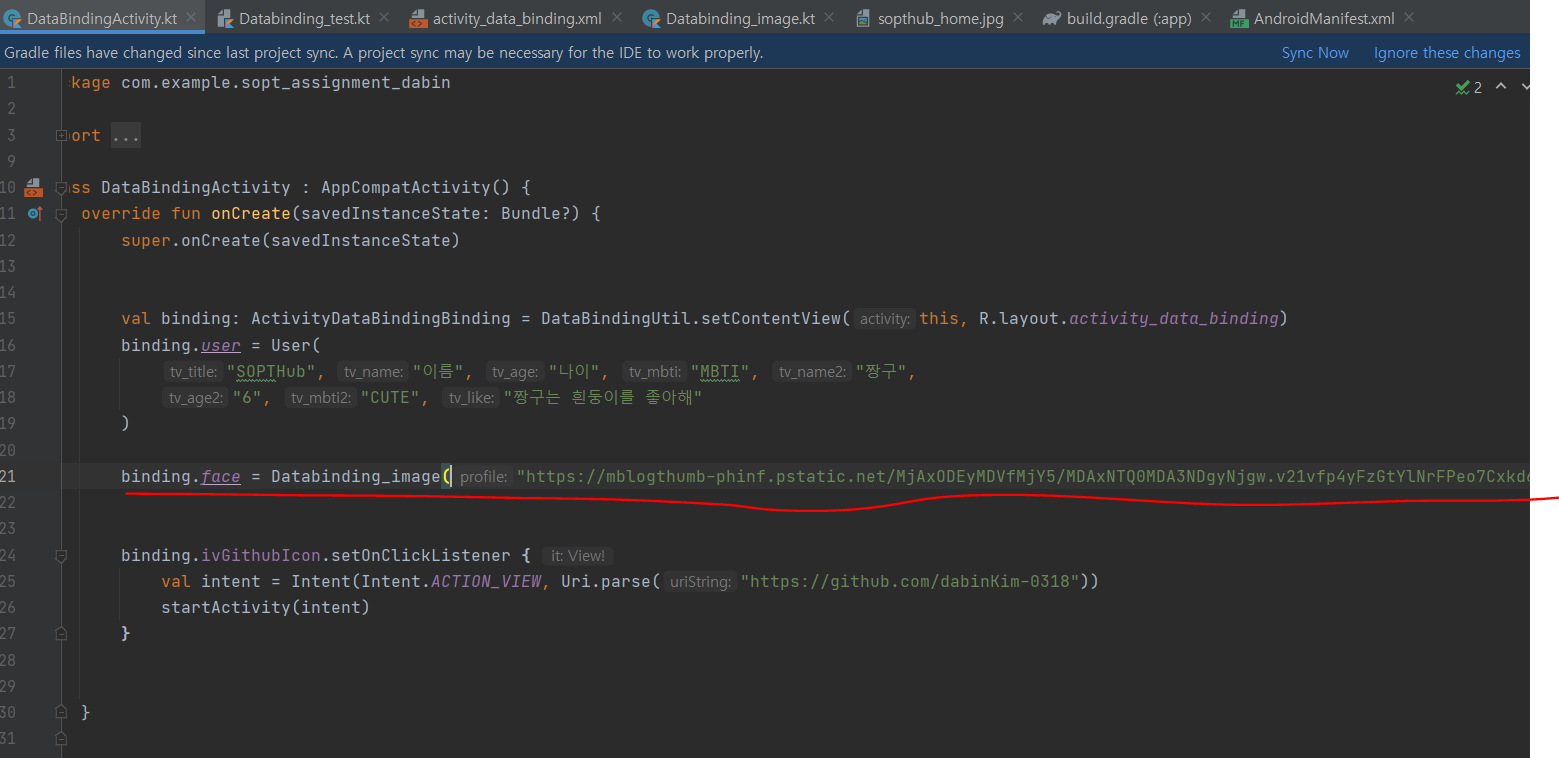Collapse the DataBindingActivity class fold marker on line 10
1559x758 pixels.
[62, 187]
